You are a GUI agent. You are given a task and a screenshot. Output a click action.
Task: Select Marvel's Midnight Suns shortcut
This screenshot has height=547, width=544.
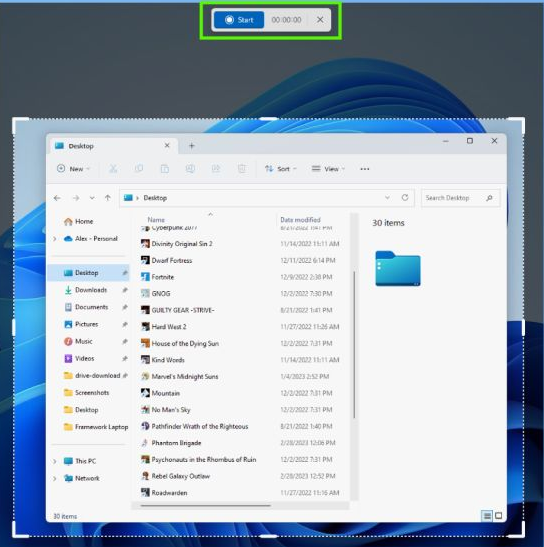(x=180, y=377)
